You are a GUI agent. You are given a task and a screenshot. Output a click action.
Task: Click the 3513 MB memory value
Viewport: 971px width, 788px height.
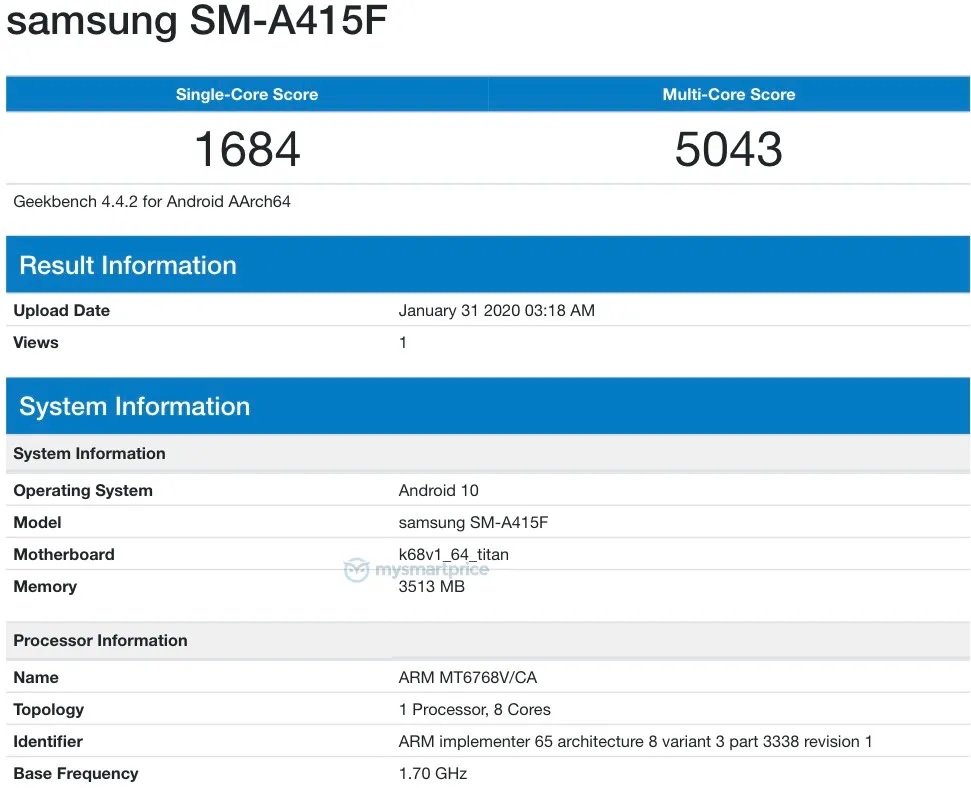[x=431, y=587]
